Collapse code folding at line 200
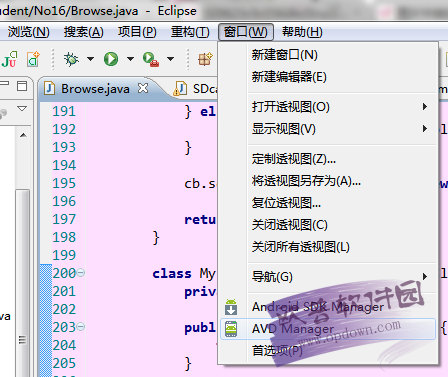 click(81, 273)
